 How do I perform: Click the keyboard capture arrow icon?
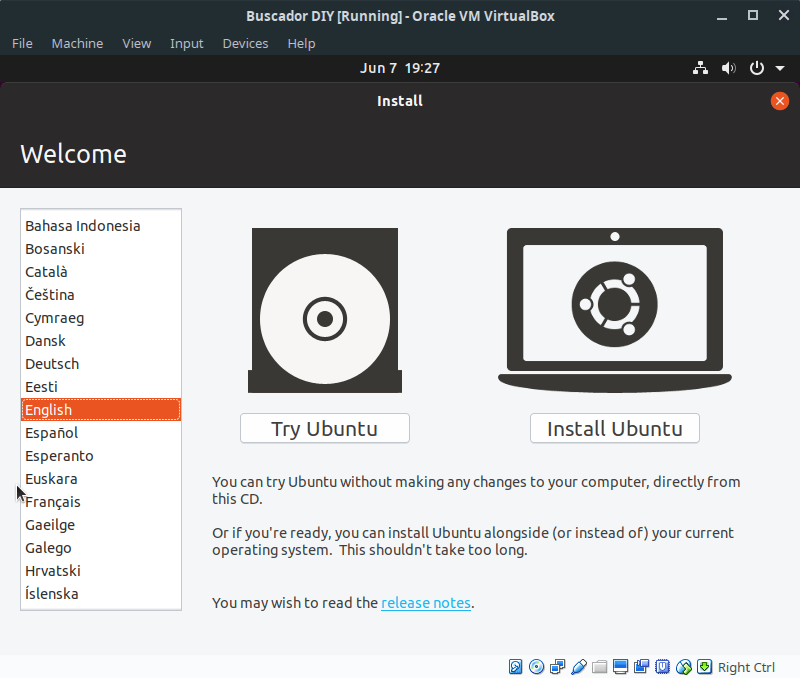pyautogui.click(x=705, y=667)
